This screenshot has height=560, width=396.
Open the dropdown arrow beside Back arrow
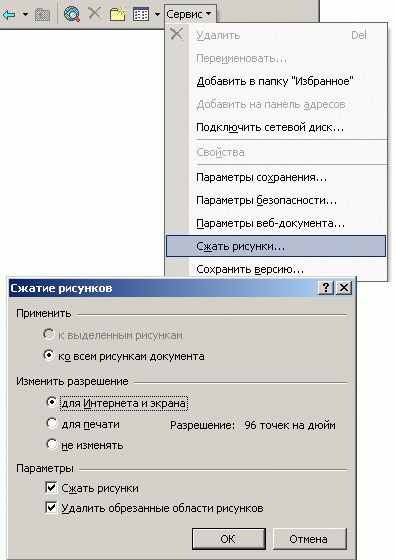tap(25, 15)
